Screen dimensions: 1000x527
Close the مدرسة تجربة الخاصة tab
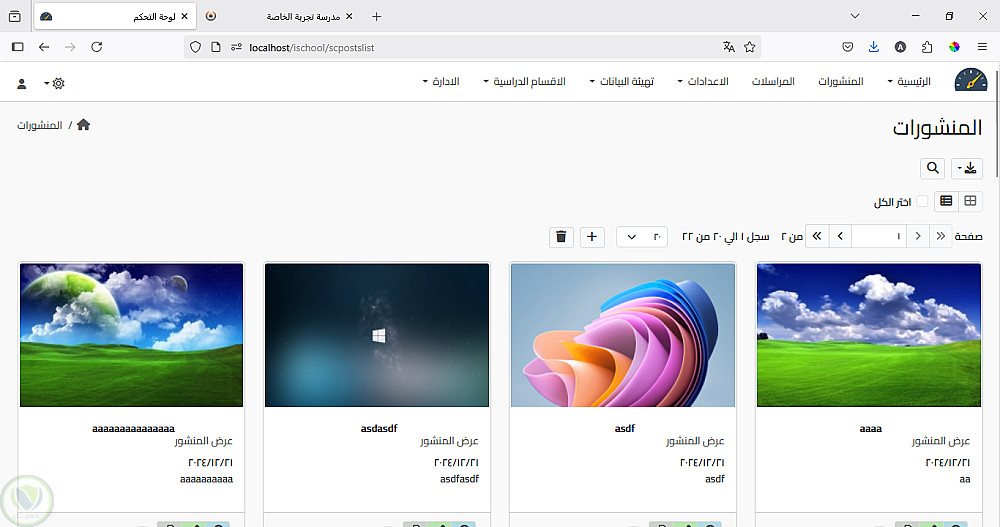(349, 17)
